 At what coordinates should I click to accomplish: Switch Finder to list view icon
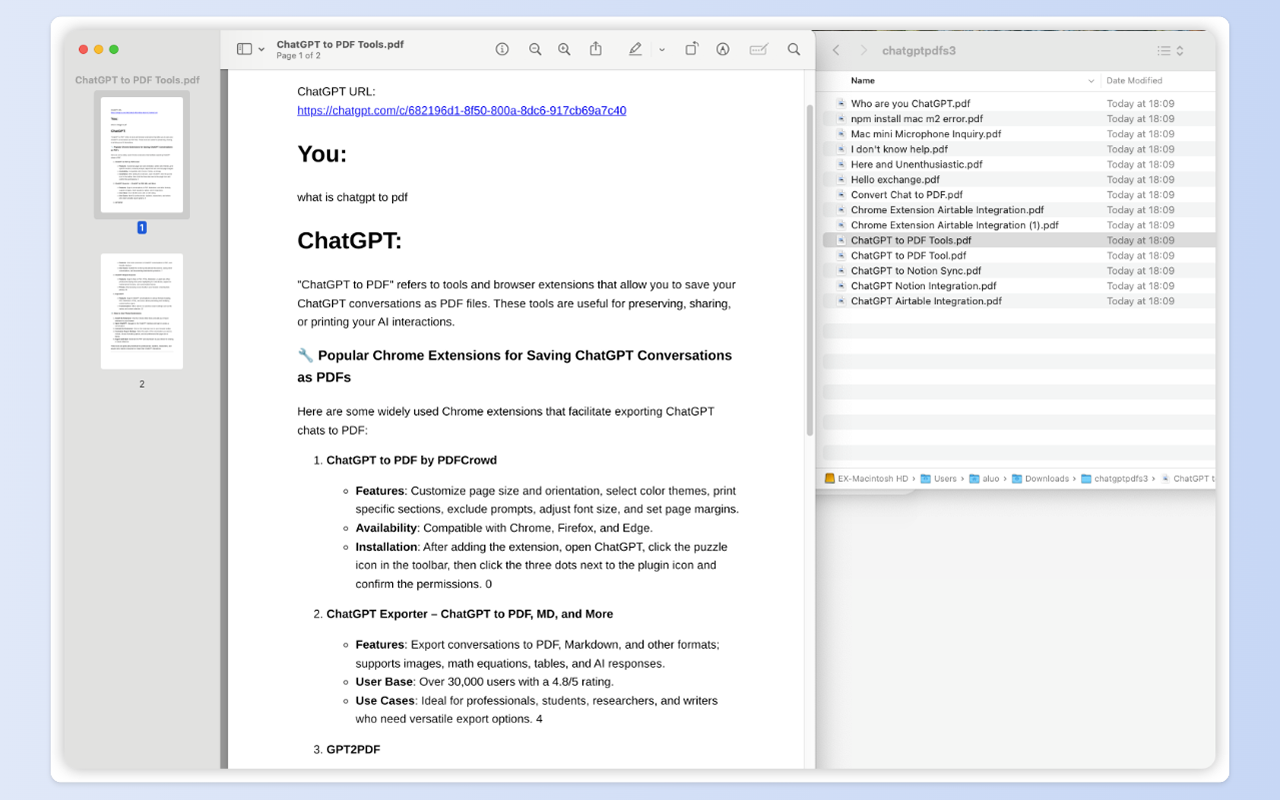[1164, 50]
